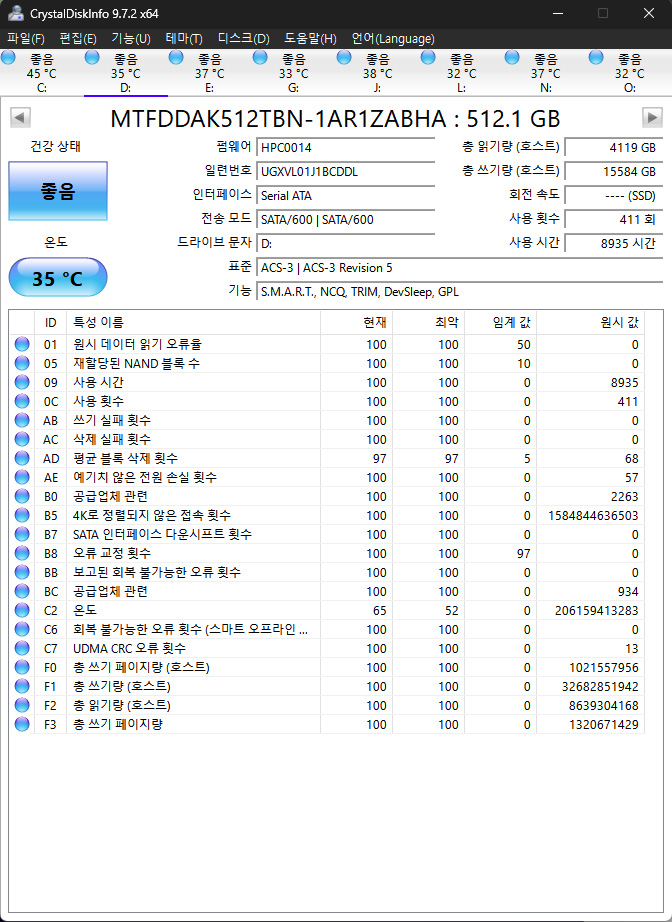Select row 총 읽기량 (호스트) F2
Viewport: 672px width, 922px height.
pyautogui.click(x=327, y=705)
